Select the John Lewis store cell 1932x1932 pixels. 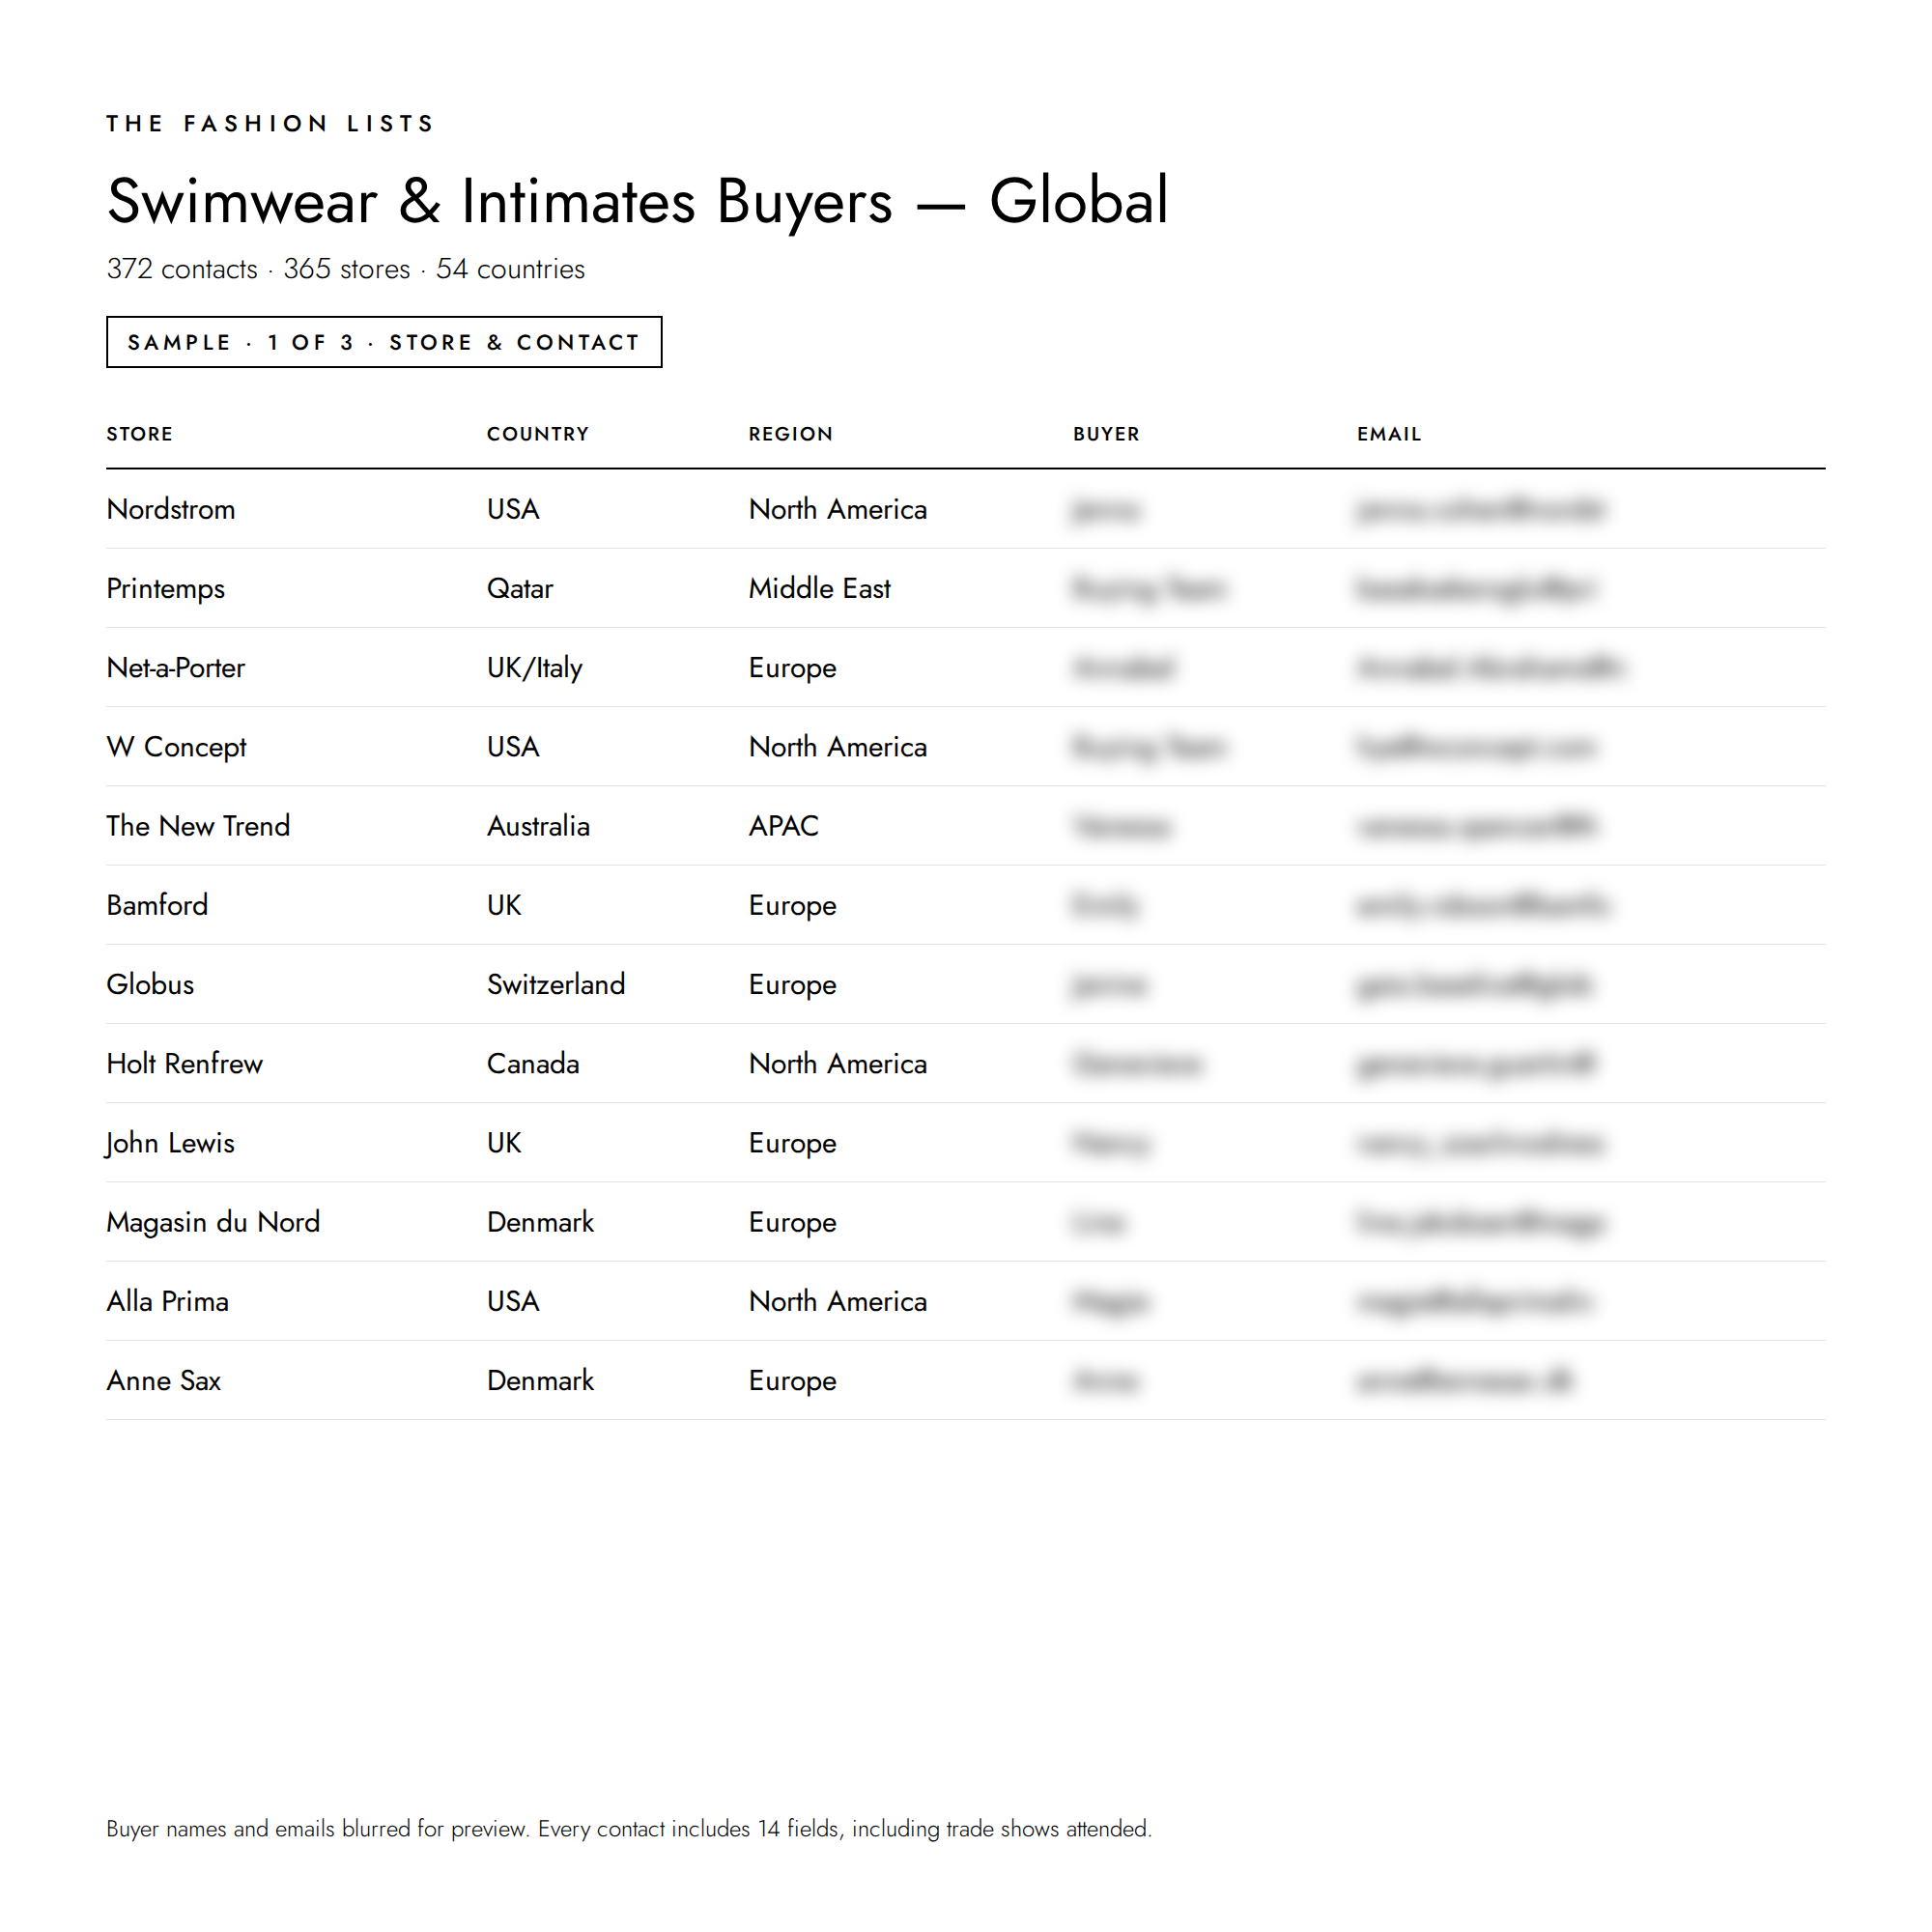coord(170,1143)
